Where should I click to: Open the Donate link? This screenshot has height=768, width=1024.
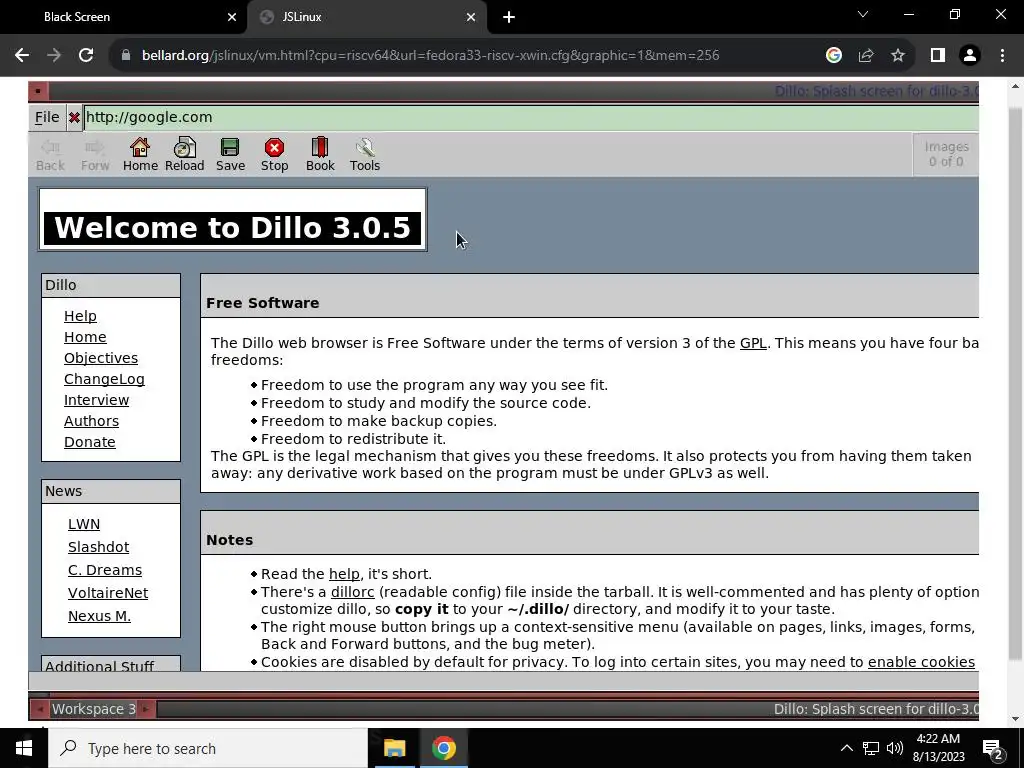(89, 442)
